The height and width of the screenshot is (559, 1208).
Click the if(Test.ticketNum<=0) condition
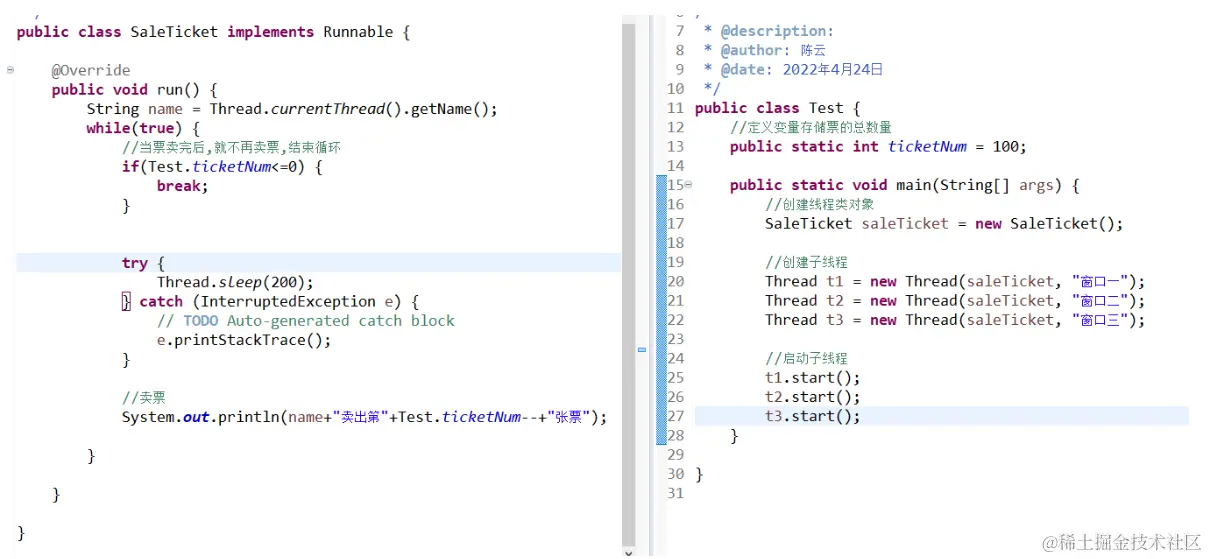click(222, 166)
